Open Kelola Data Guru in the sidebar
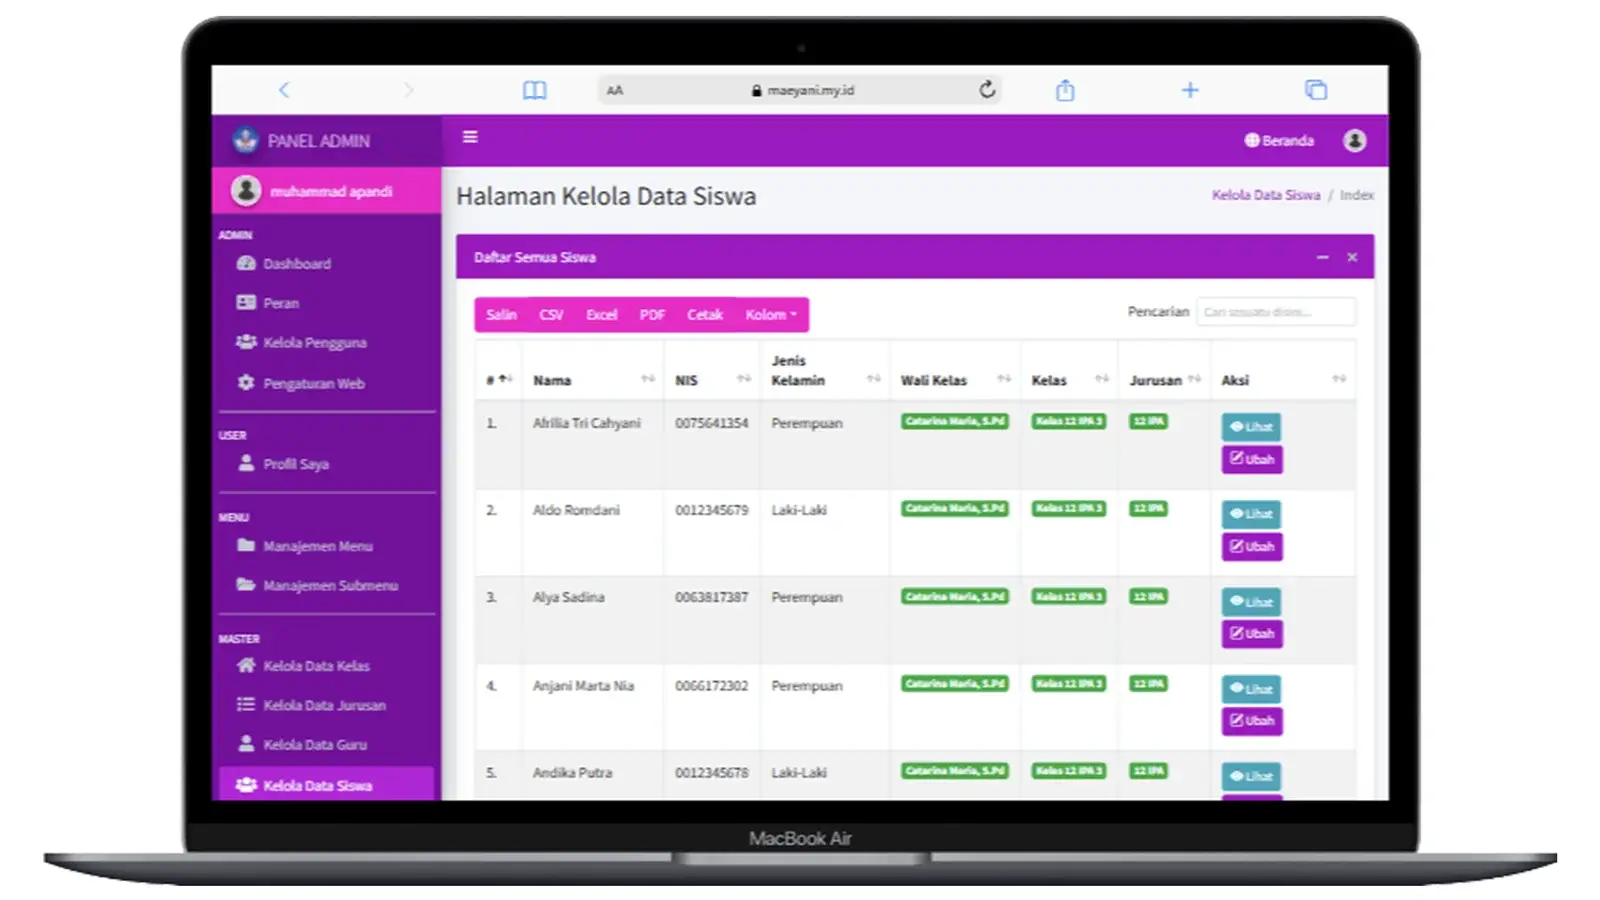 pyautogui.click(x=314, y=745)
